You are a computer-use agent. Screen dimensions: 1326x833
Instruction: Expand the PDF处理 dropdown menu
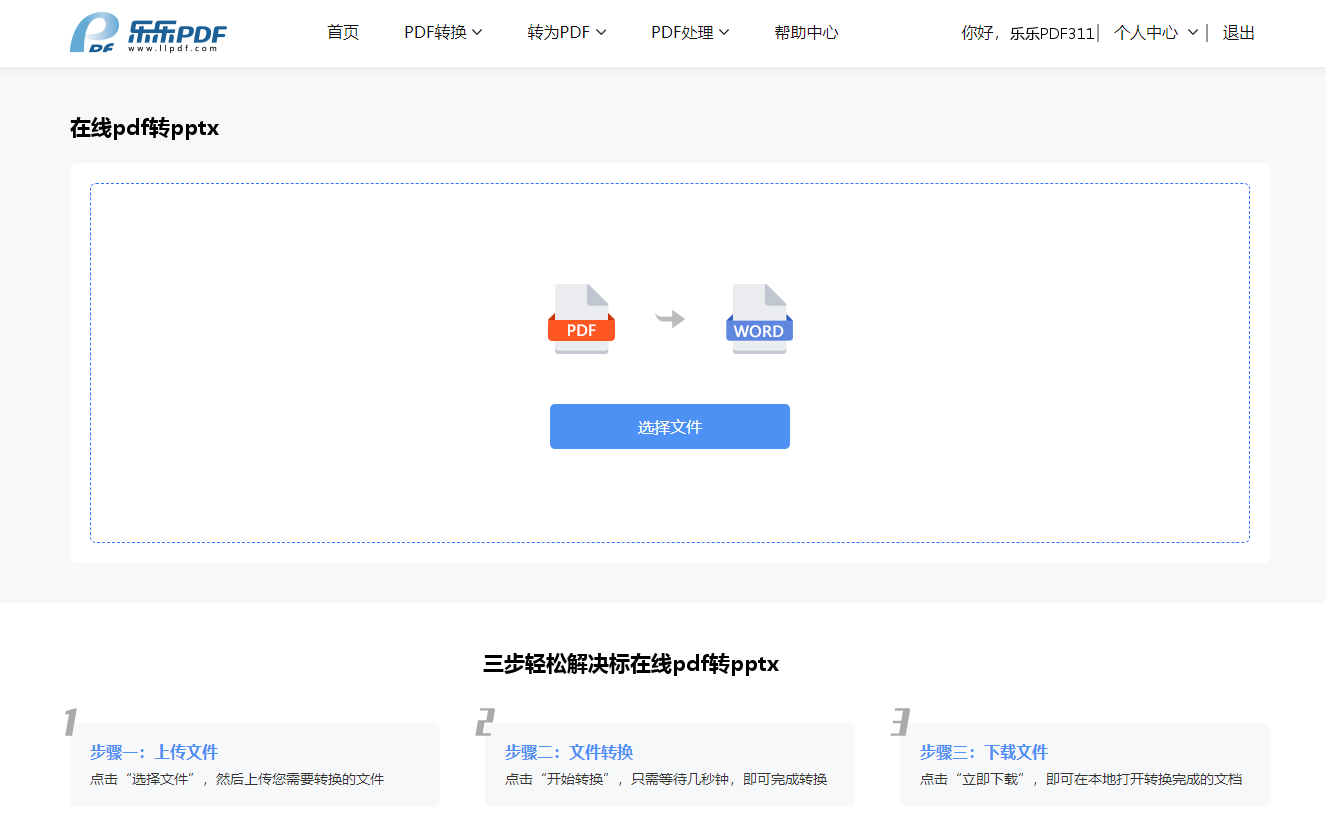coord(690,33)
